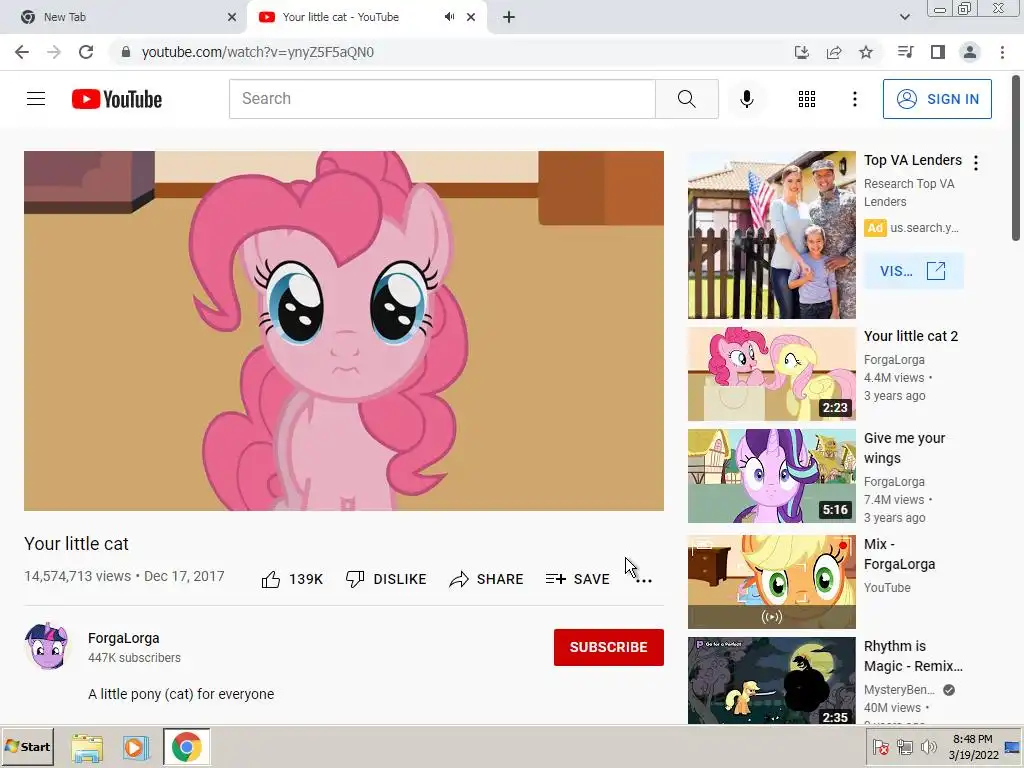1024x768 pixels.
Task: Play the Give me your wings thumbnail
Action: pos(771,476)
